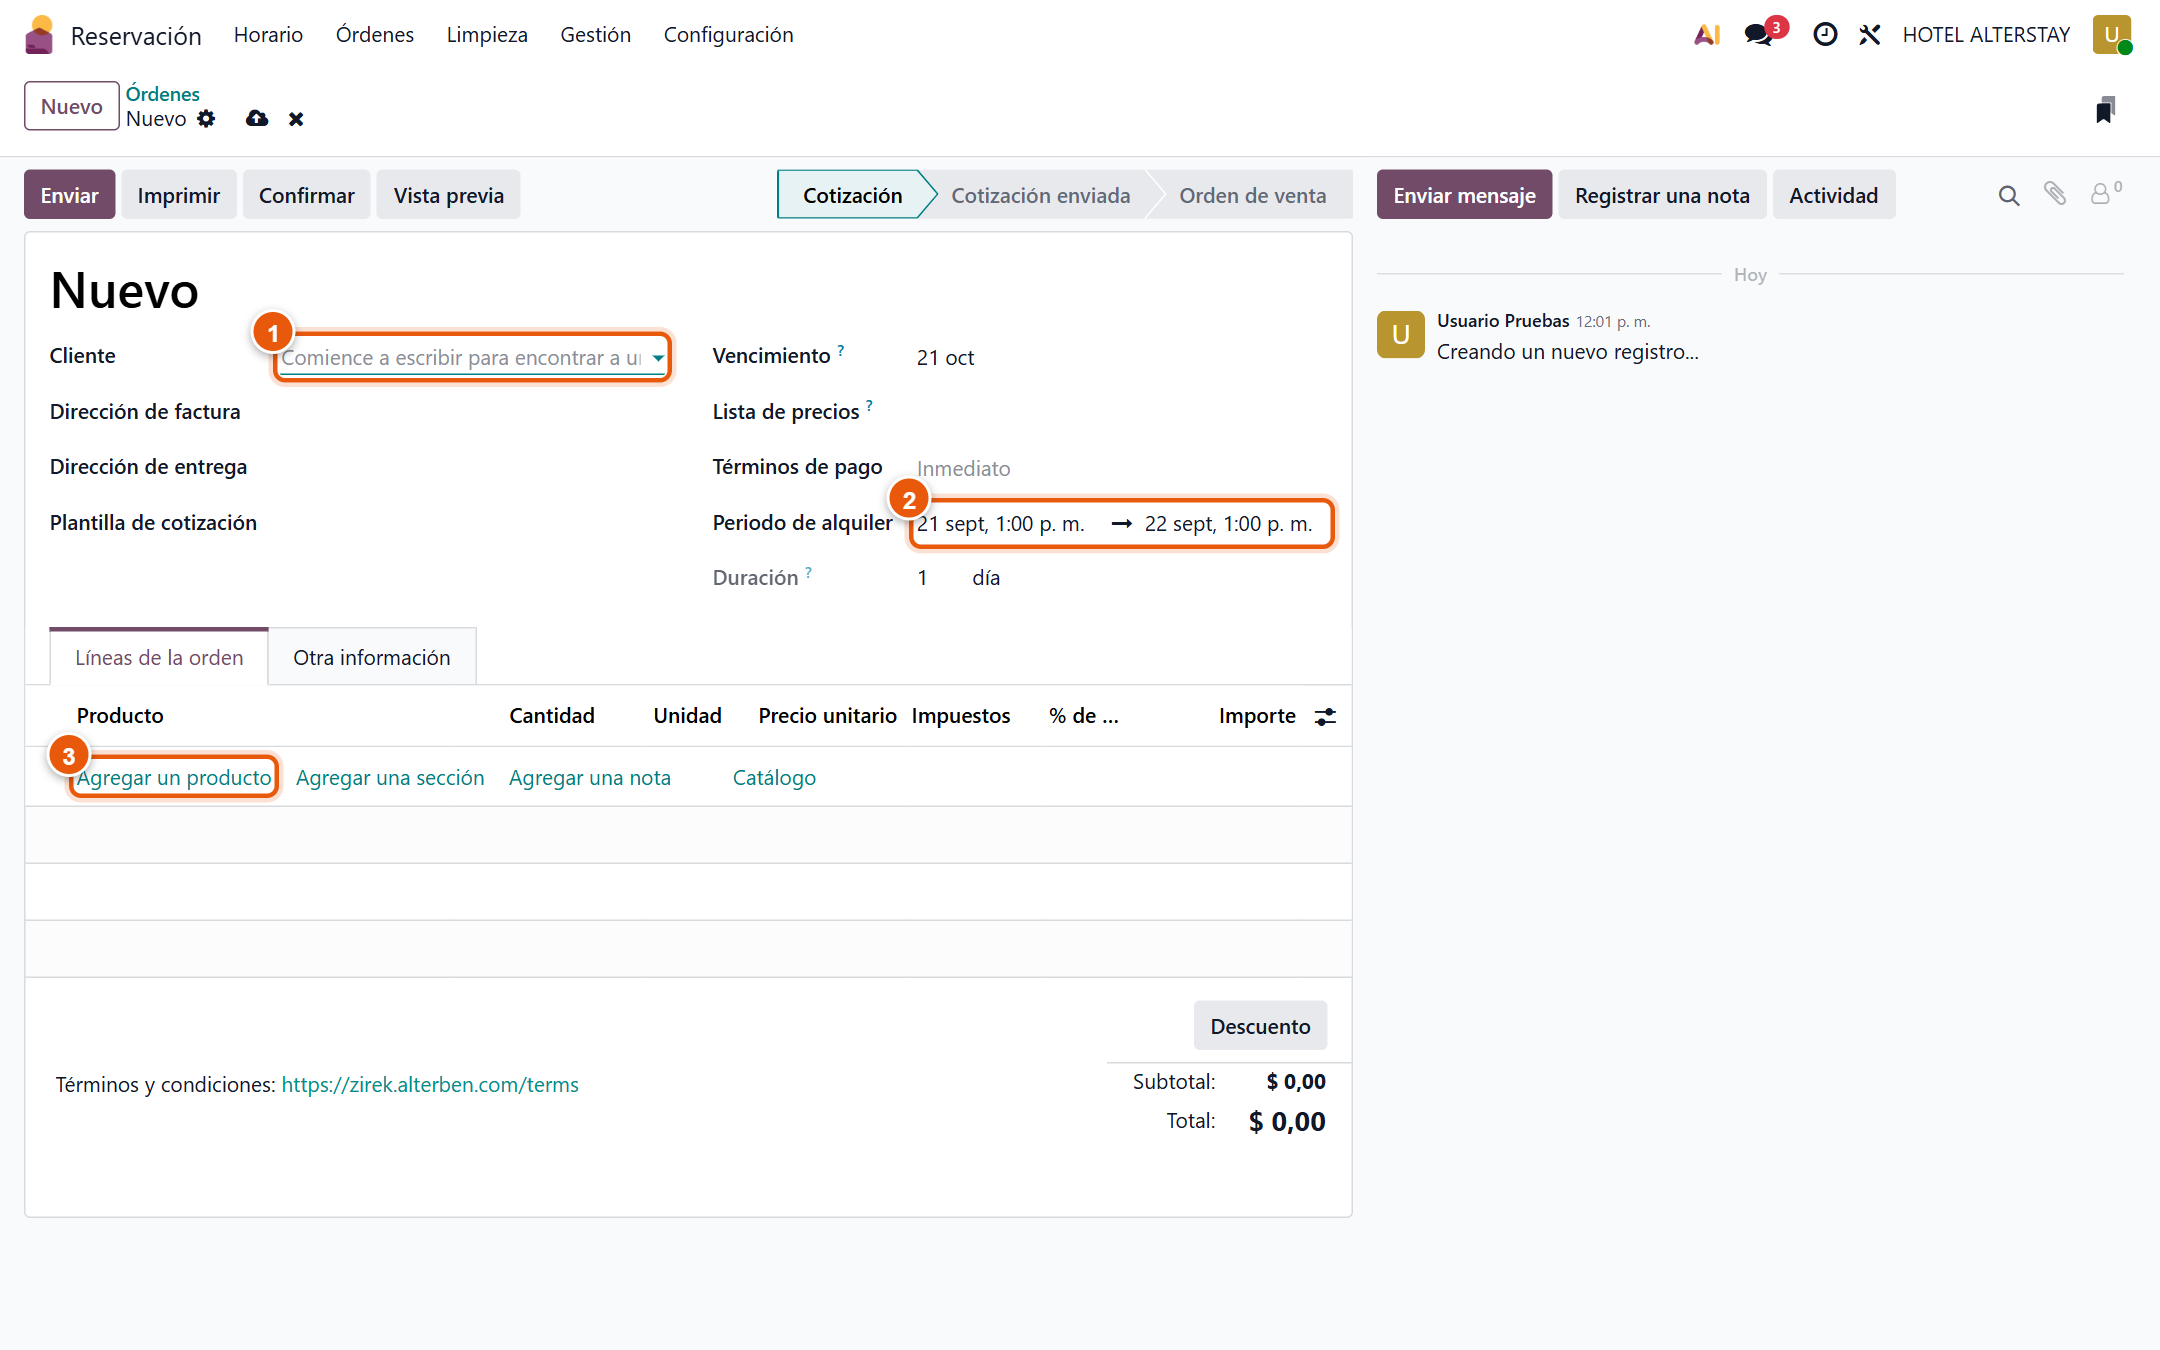Open the user avatar menu
Screen dimensions: 2160x1350
(x=2112, y=35)
